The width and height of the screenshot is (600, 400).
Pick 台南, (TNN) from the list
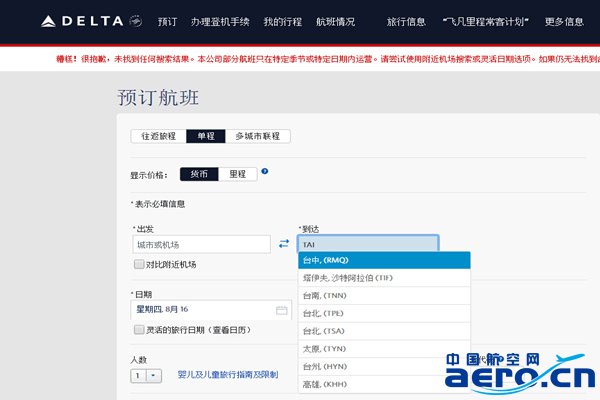[x=384, y=296]
